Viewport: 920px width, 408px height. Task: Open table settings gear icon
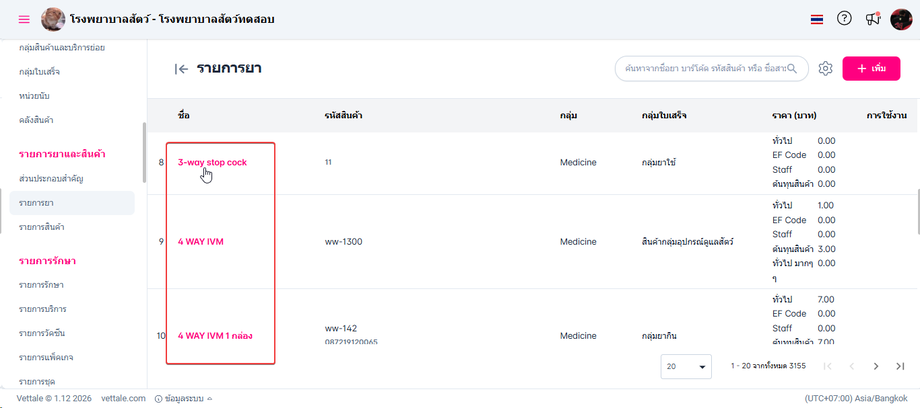(825, 68)
